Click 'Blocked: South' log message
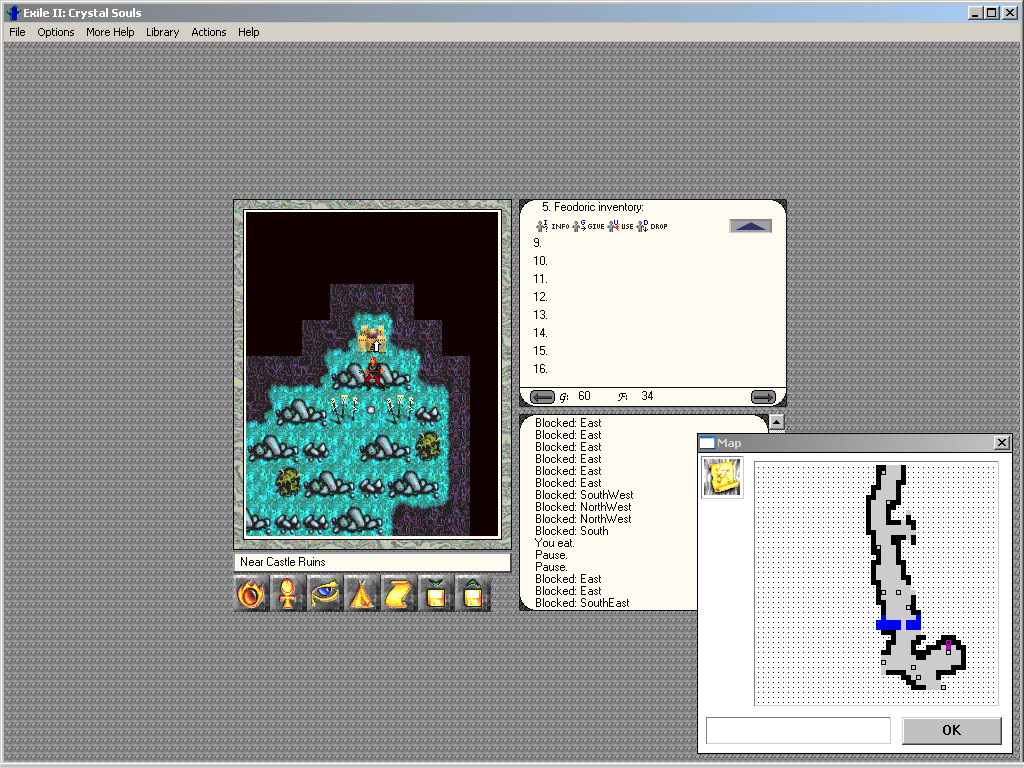Viewport: 1024px width, 768px height. click(x=571, y=531)
